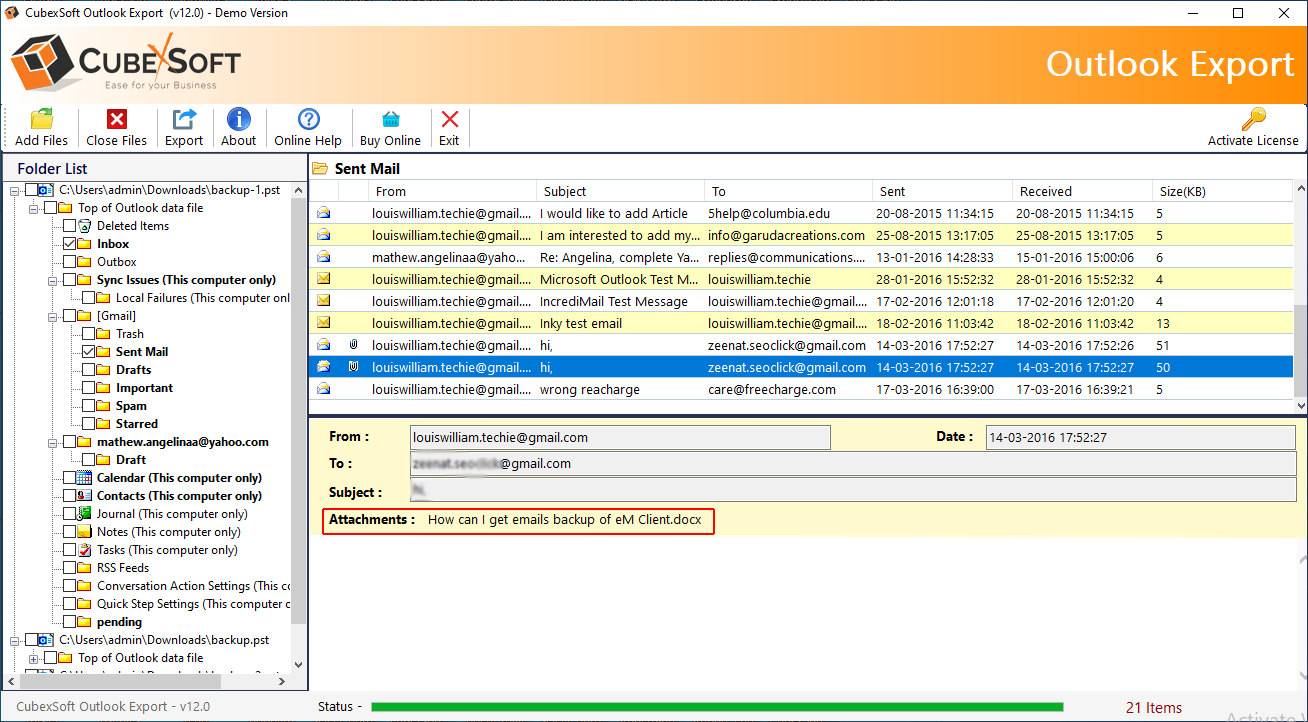
Task: Click the Activate License key icon
Action: pyautogui.click(x=1253, y=120)
